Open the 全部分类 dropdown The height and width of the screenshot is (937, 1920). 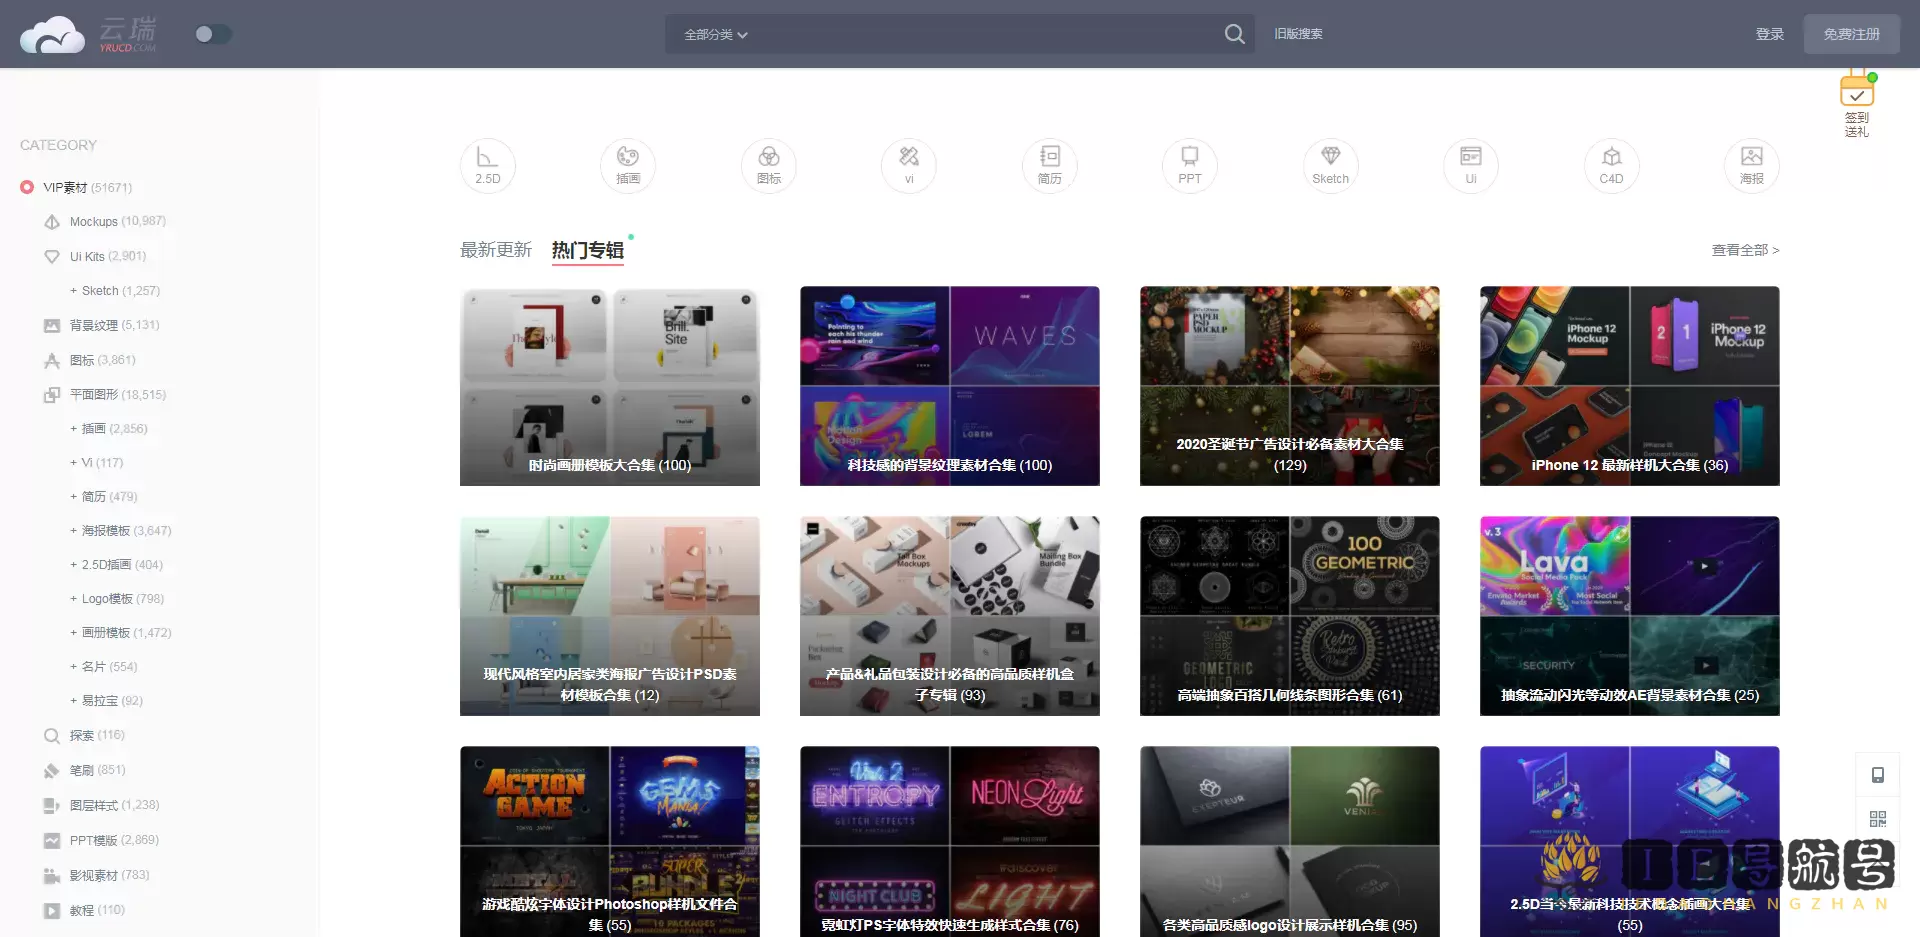715,35
